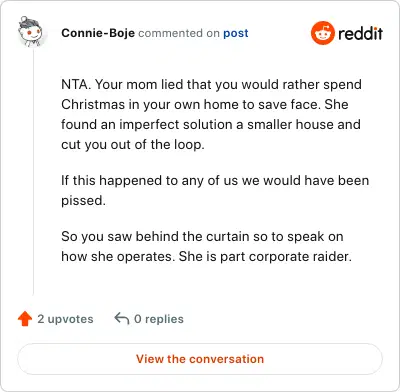Click the vertical comment thread line
400x392 pixels.
tap(33, 172)
